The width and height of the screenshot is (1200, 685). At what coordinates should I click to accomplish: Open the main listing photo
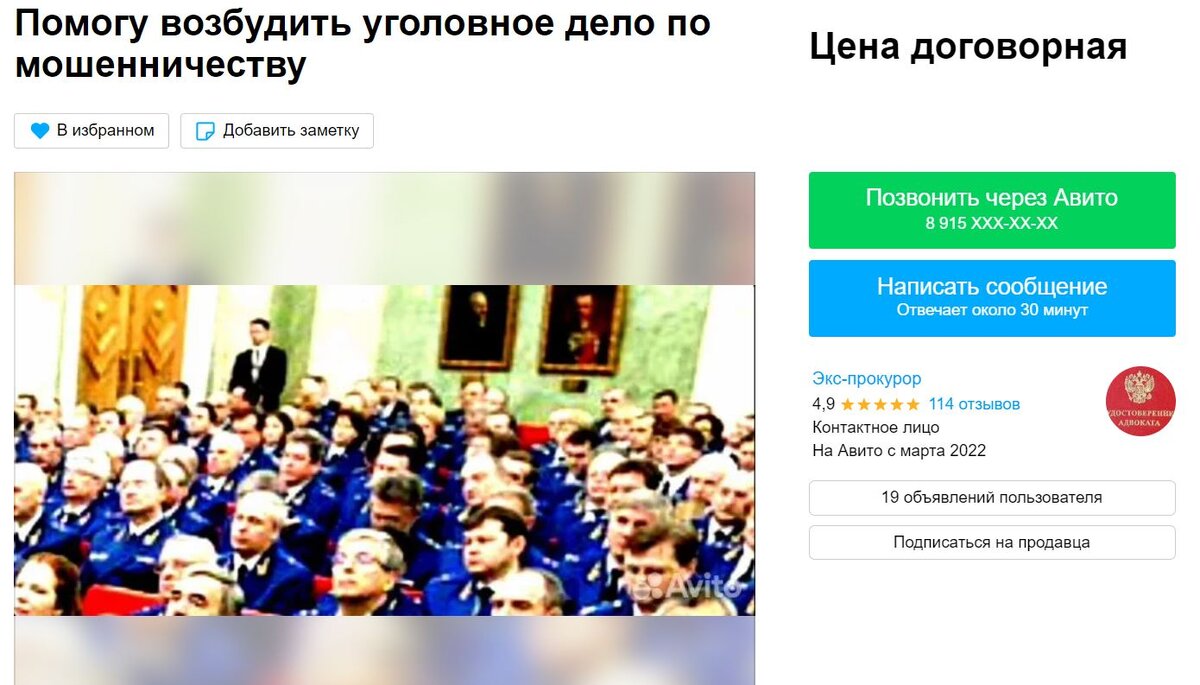click(384, 450)
